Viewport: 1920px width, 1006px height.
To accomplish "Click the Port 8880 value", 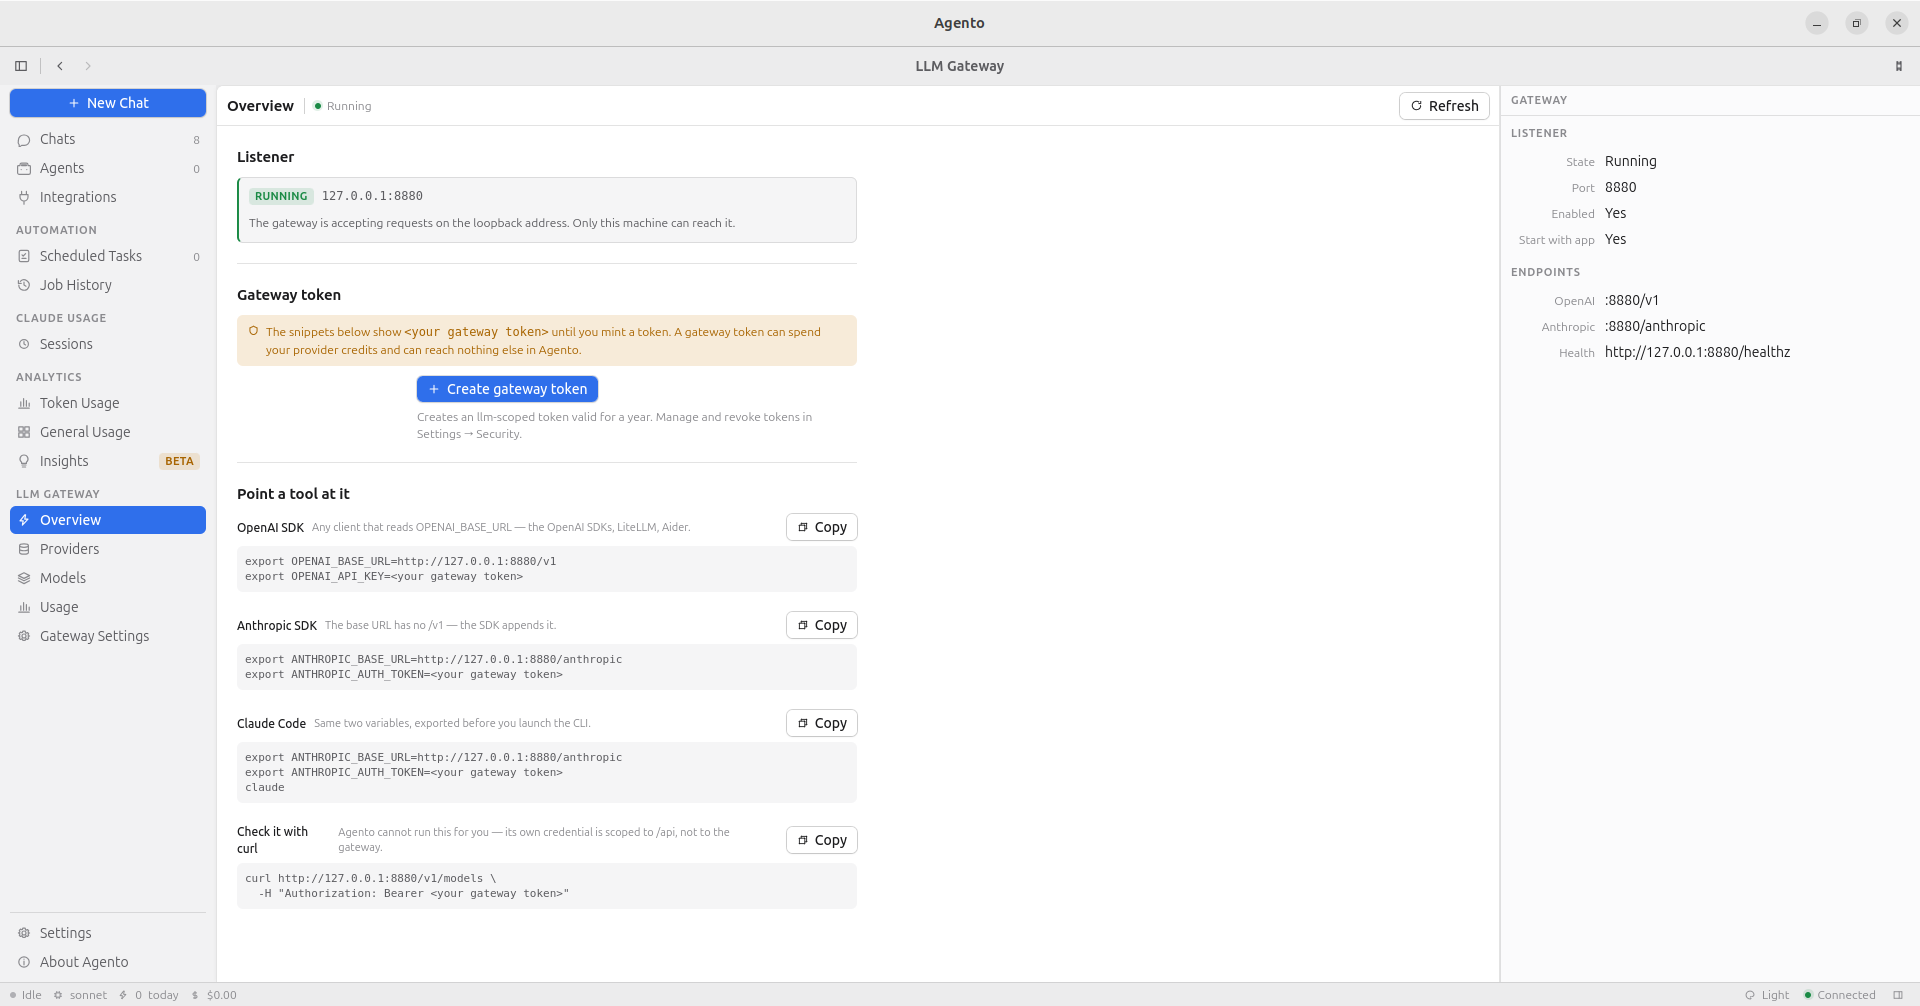I will (1620, 187).
